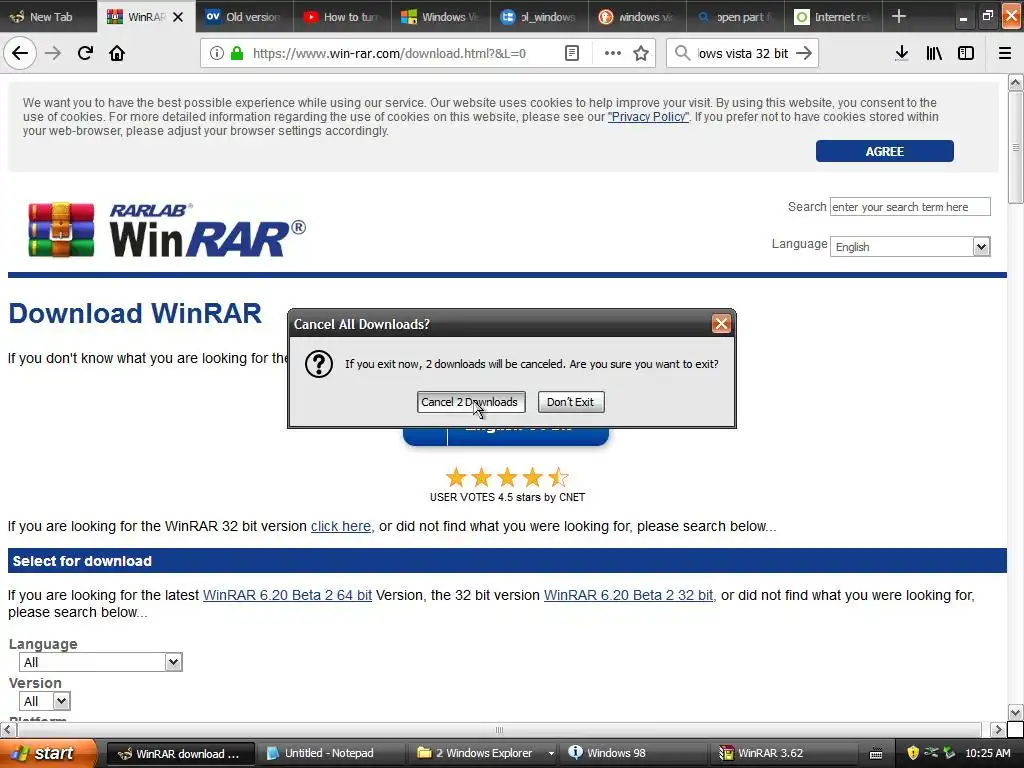Screen dimensions: 1024x768
Task: Click the site search input field
Action: click(910, 207)
